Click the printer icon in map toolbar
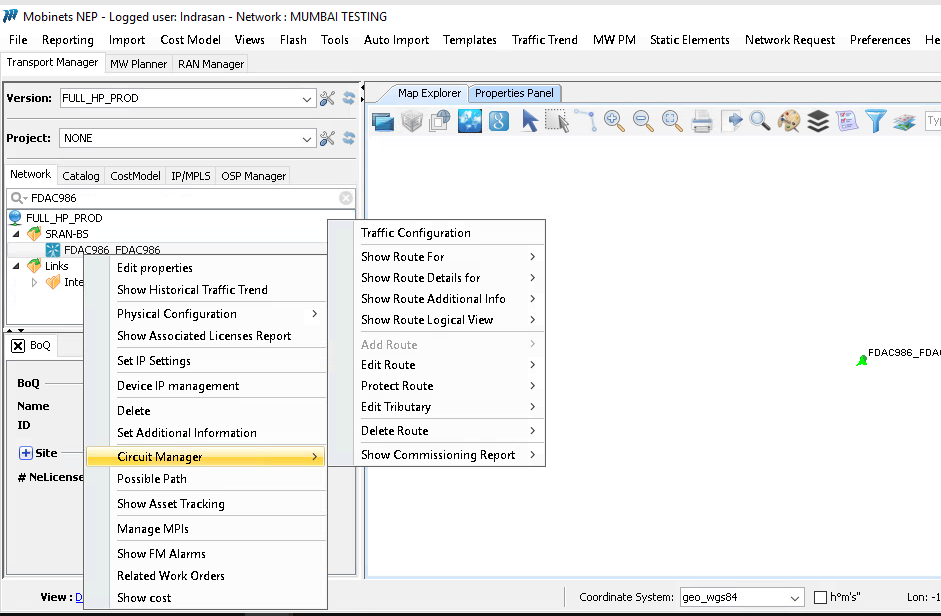The height and width of the screenshot is (616, 941). 702,121
